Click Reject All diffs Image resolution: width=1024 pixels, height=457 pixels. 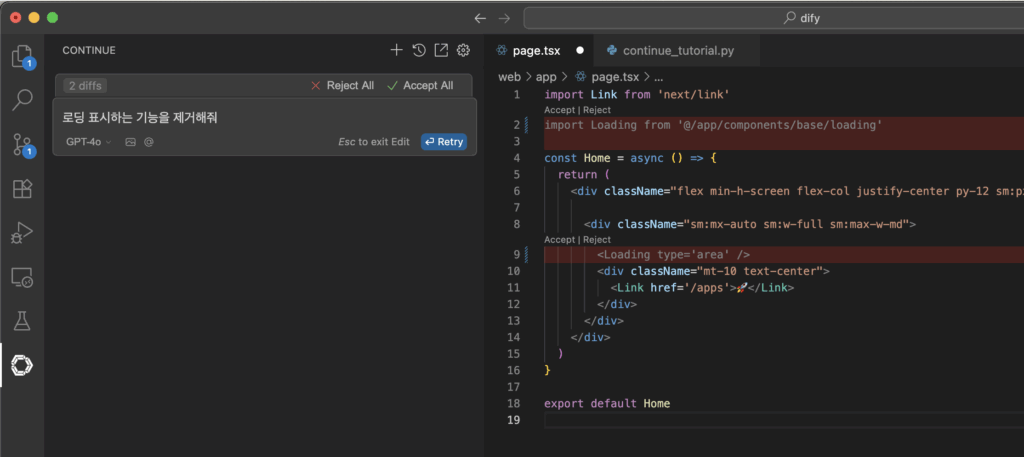pos(342,86)
